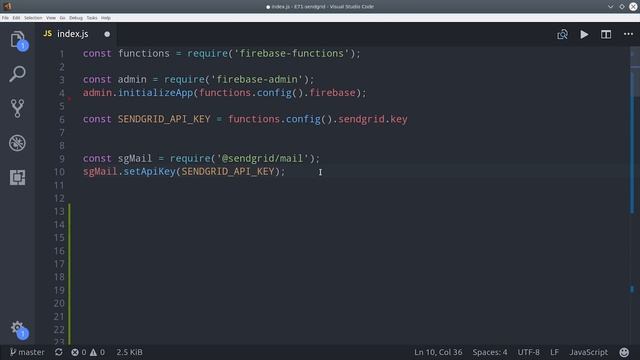The width and height of the screenshot is (640, 360).
Task: Open the Tasks menu
Action: (92, 18)
